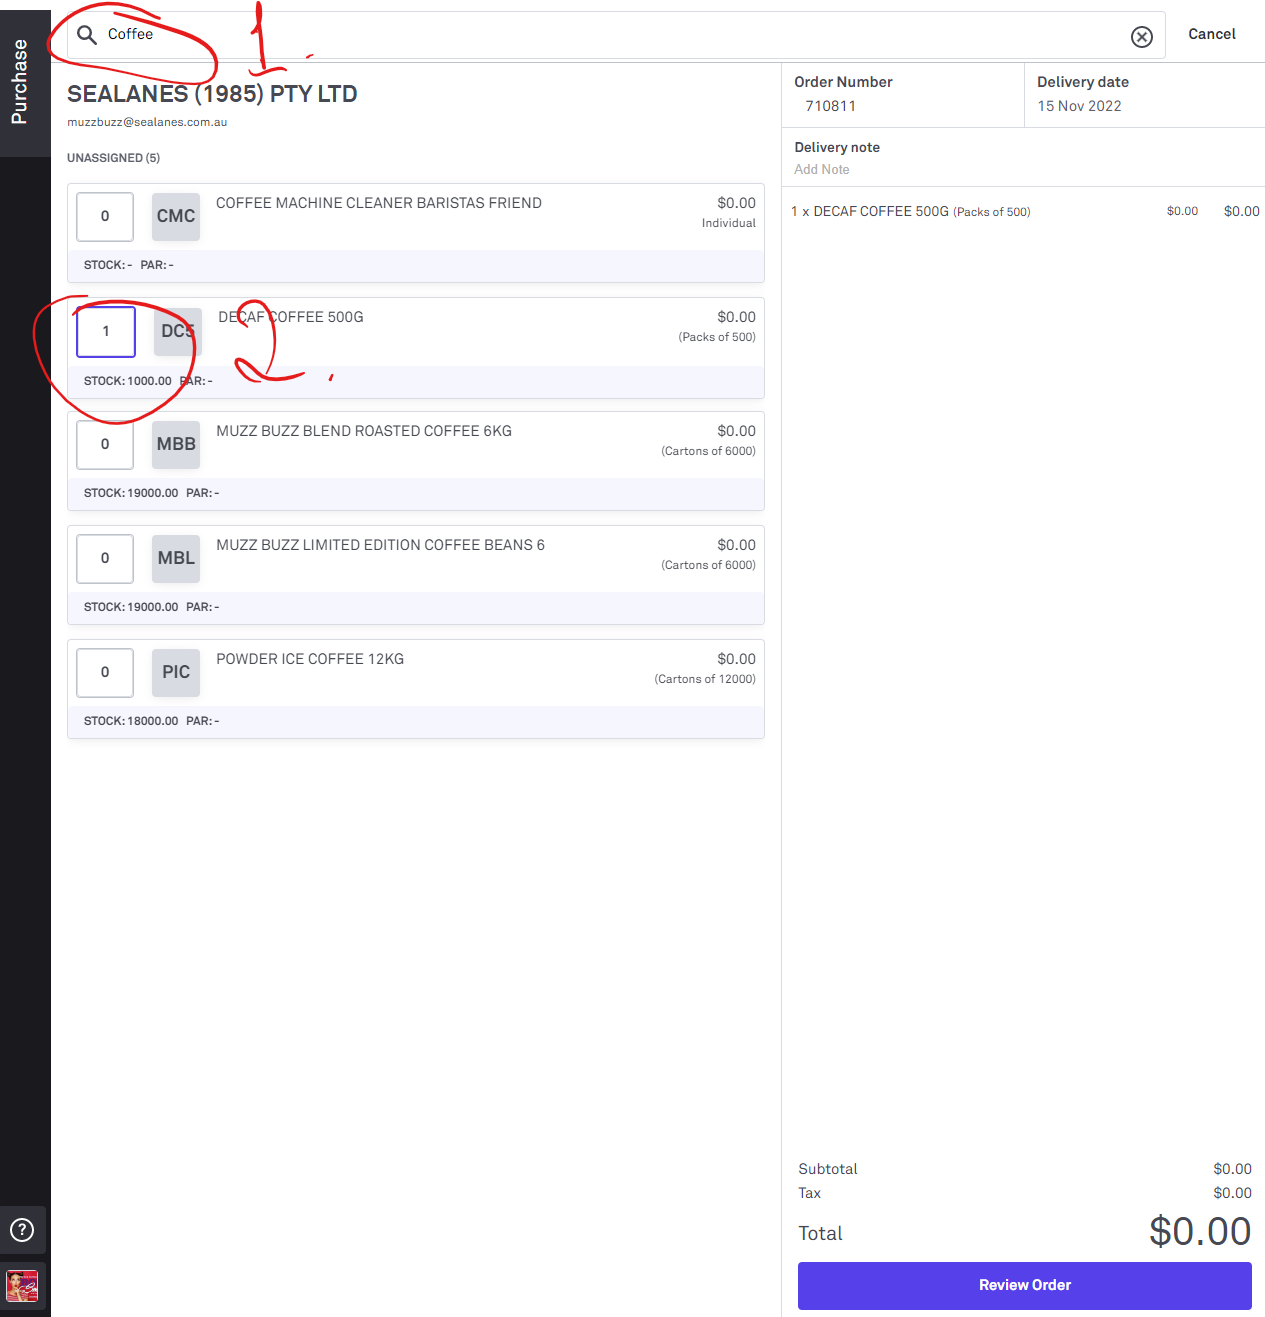This screenshot has height=1317, width=1265.
Task: Open the help question mark icon
Action: pos(22,1230)
